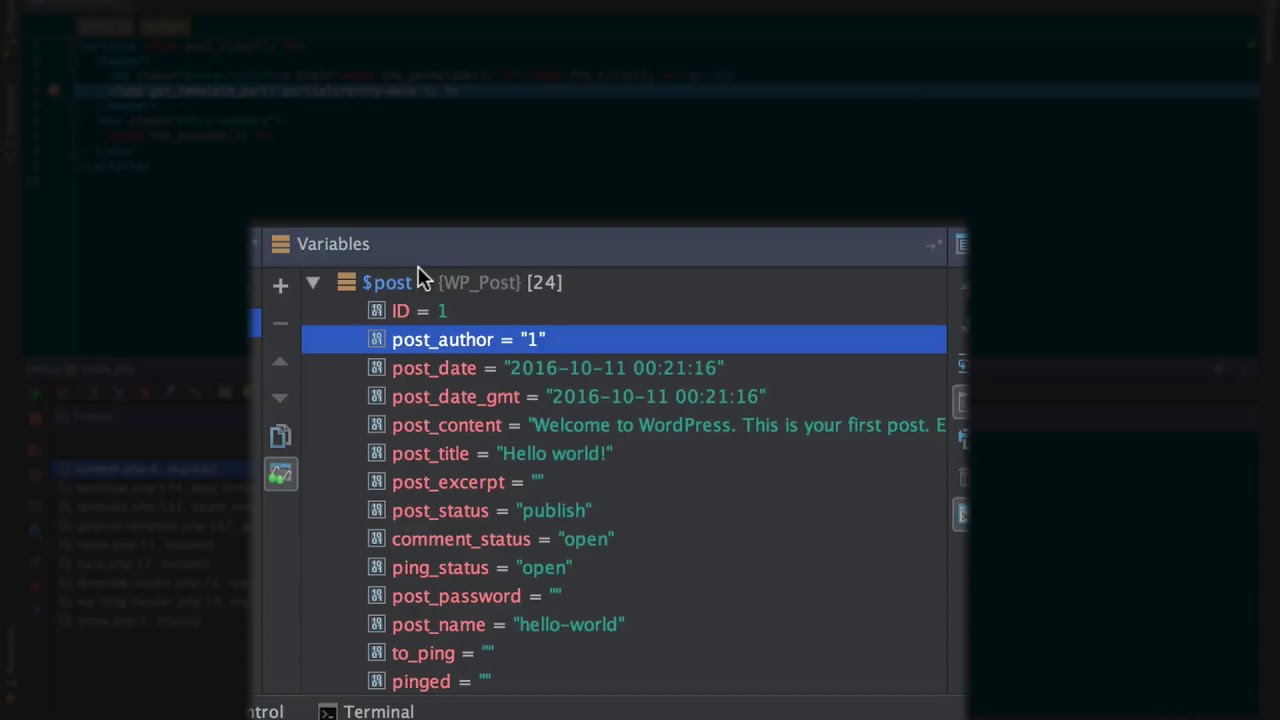Select the post_excerpt variable row
The image size is (1280, 720).
tap(624, 482)
